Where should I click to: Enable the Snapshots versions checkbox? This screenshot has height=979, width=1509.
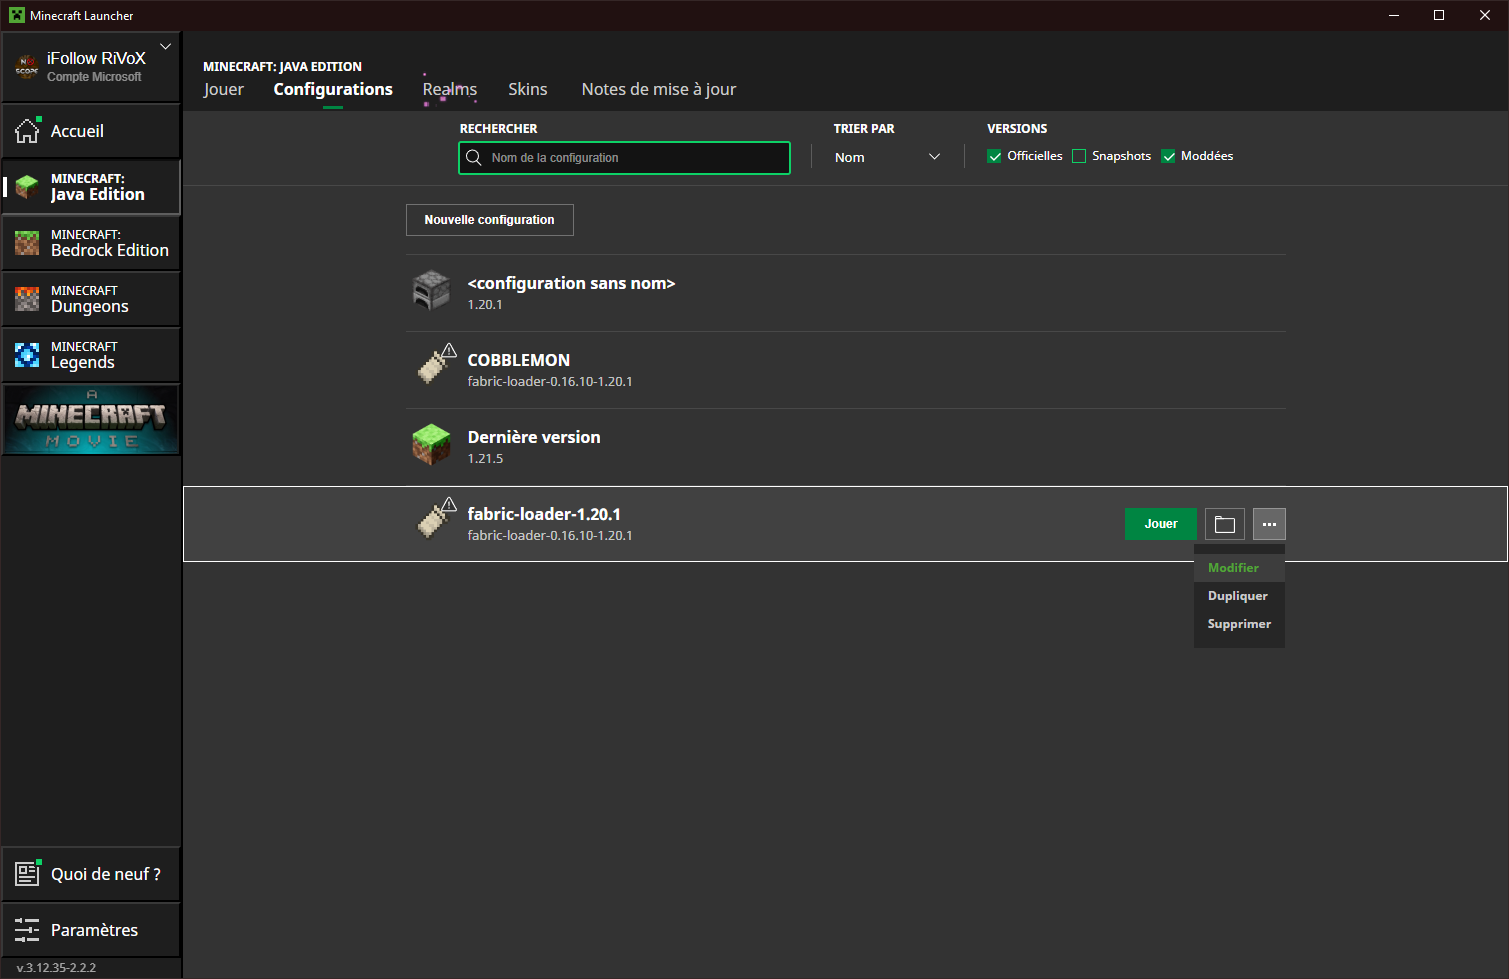point(1079,156)
